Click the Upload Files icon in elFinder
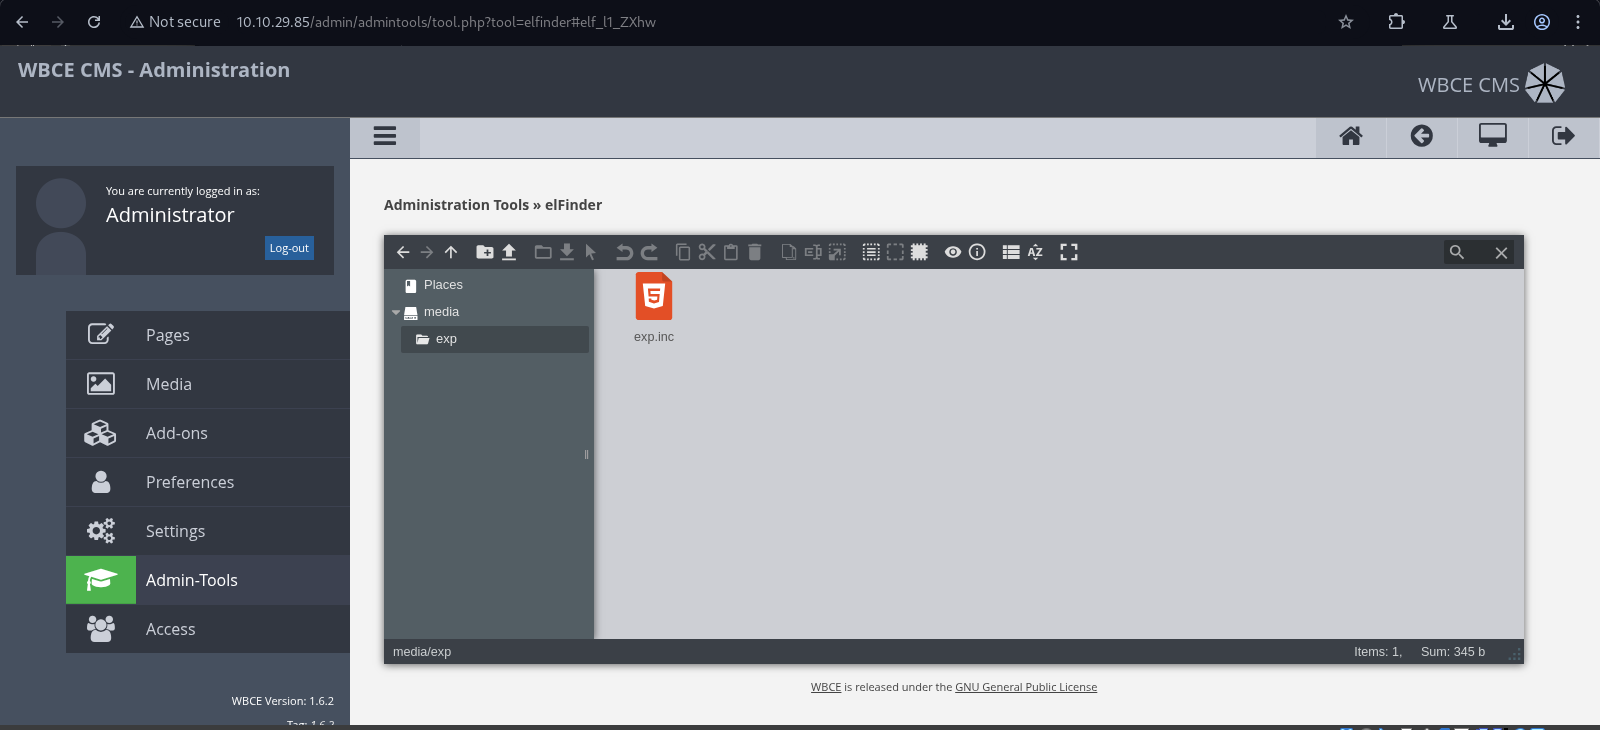The image size is (1600, 730). click(509, 252)
